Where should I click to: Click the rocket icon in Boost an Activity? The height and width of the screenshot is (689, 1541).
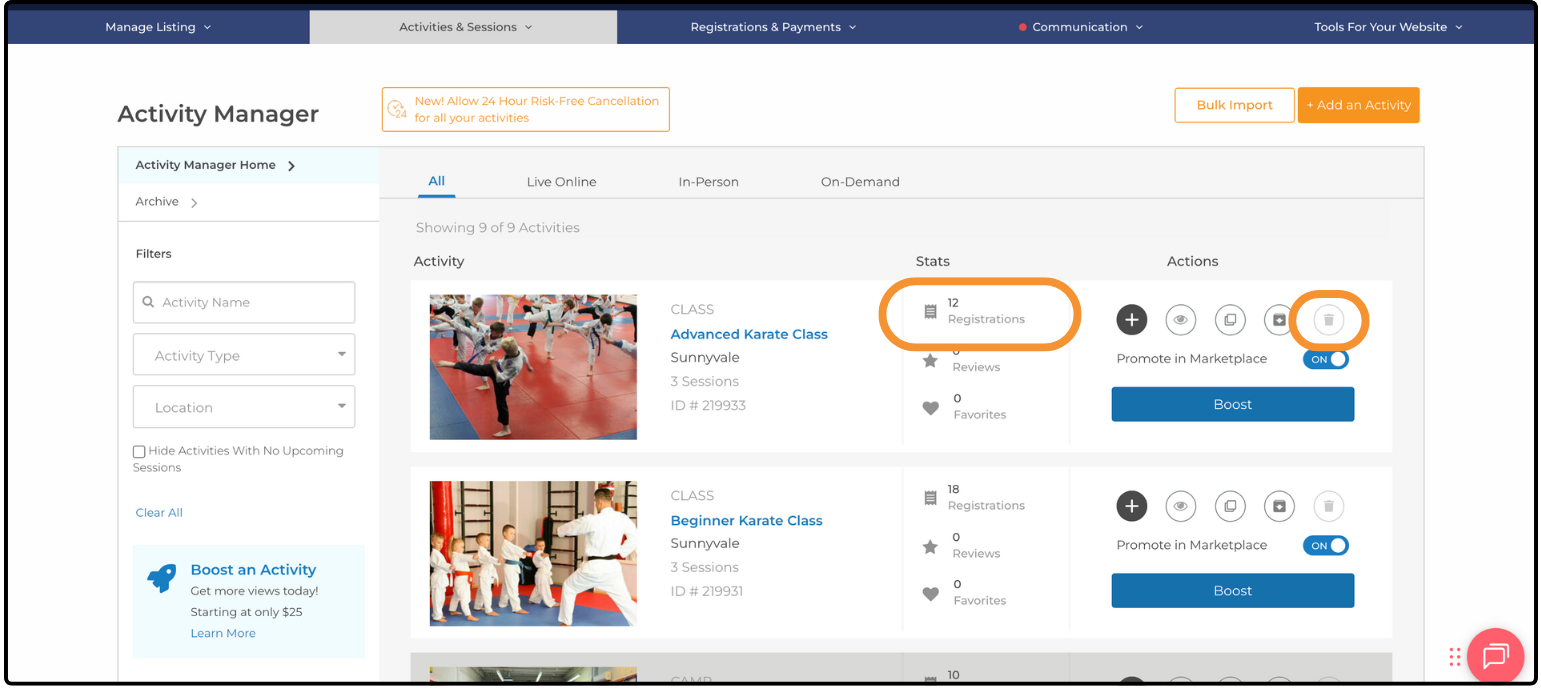tap(162, 578)
